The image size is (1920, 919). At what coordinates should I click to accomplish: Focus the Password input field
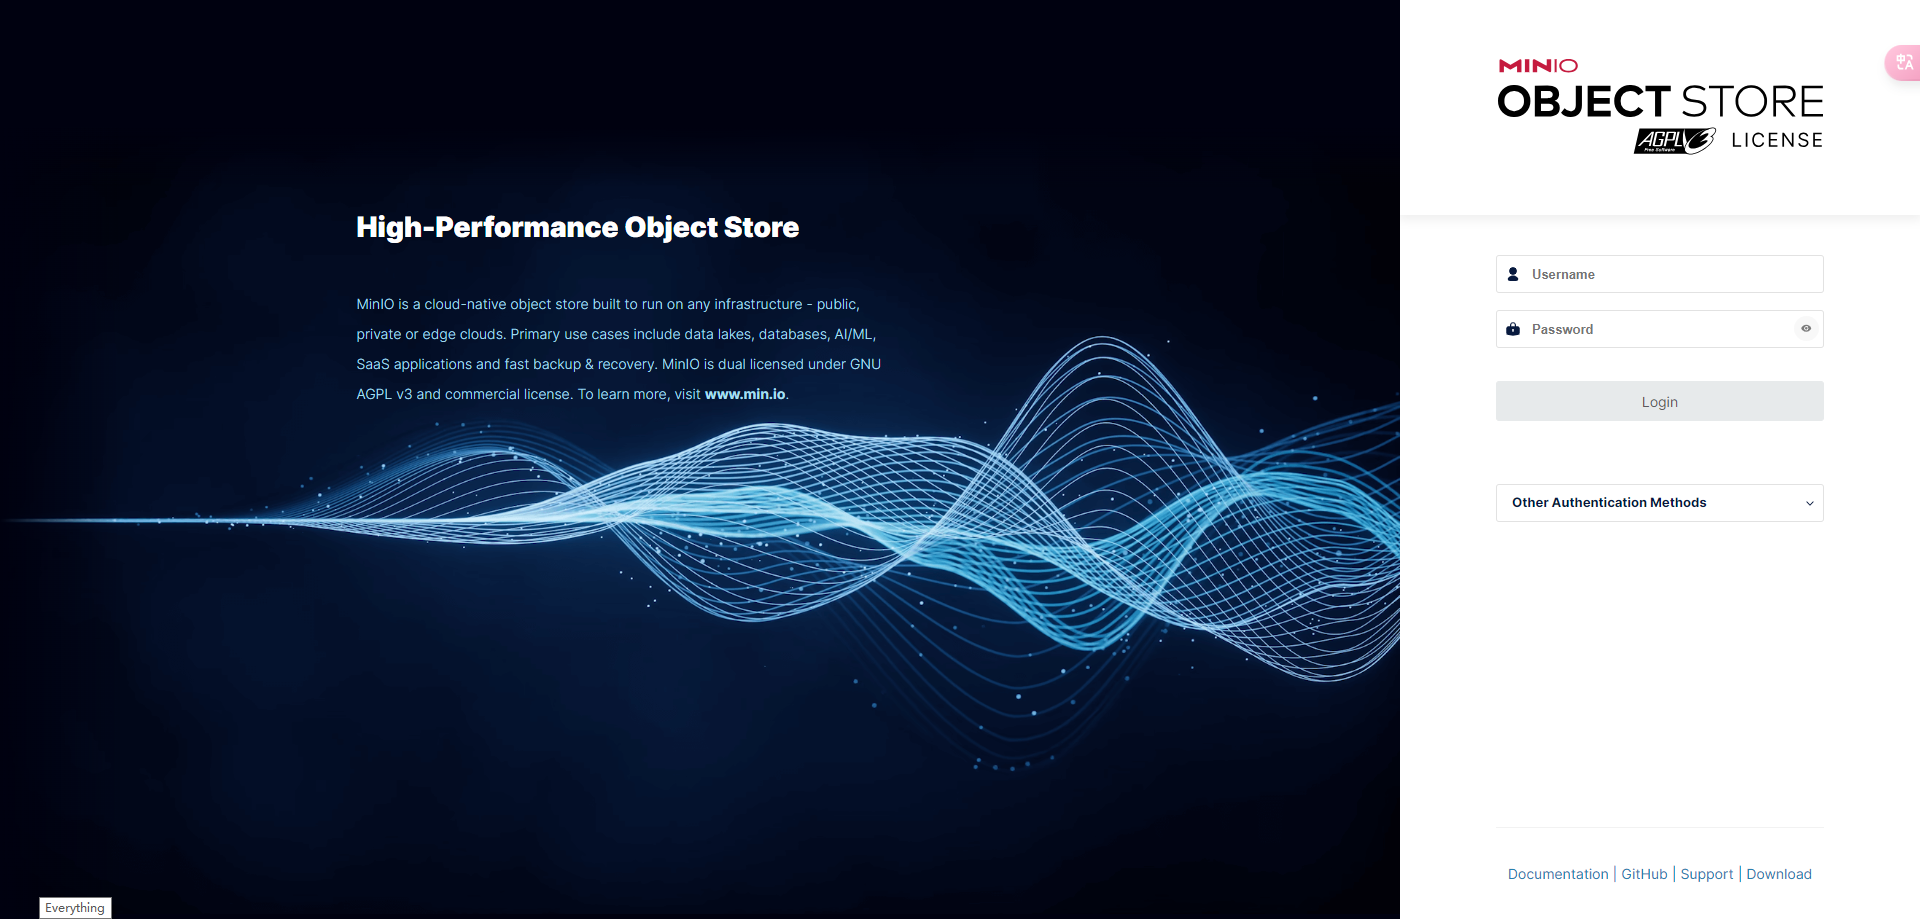point(1660,329)
